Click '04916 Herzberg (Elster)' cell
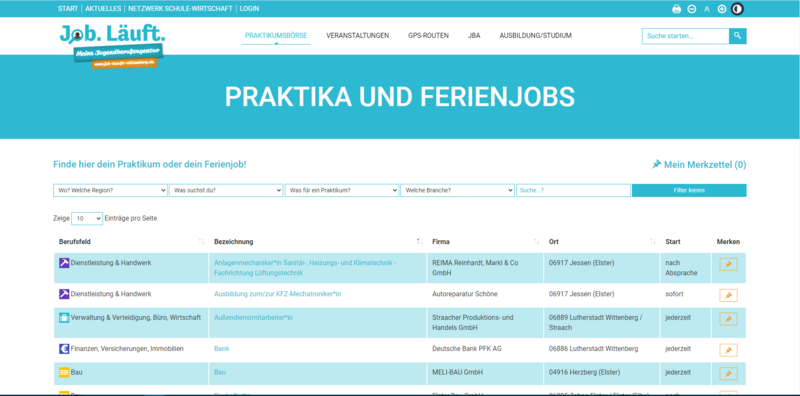The image size is (800, 396). coord(602,373)
